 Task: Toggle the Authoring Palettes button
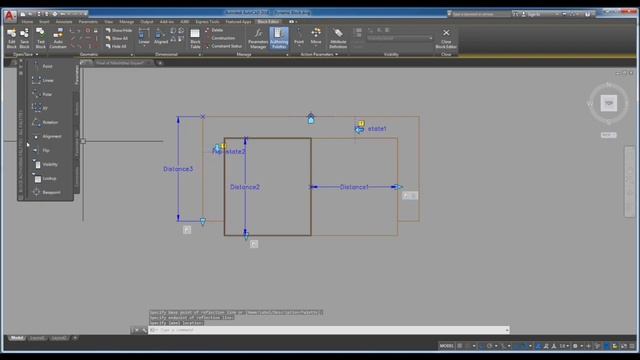tap(279, 38)
